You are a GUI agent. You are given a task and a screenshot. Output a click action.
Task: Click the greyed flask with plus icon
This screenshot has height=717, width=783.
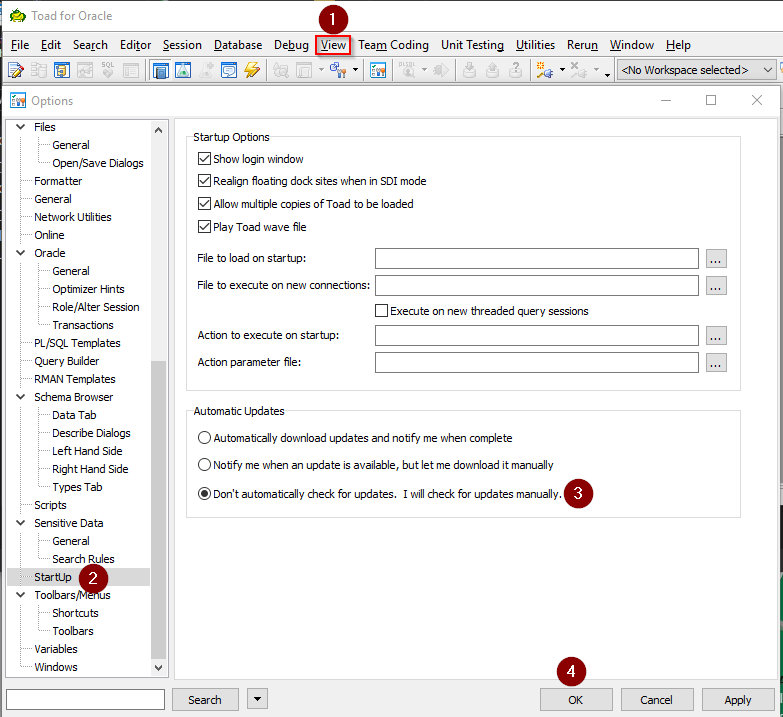point(206,70)
